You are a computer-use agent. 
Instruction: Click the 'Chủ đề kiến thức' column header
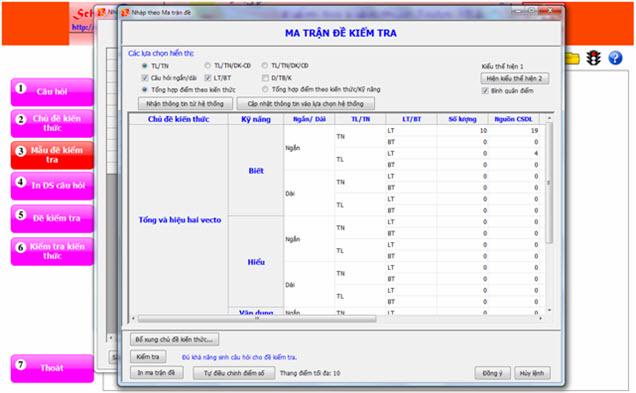tap(178, 119)
